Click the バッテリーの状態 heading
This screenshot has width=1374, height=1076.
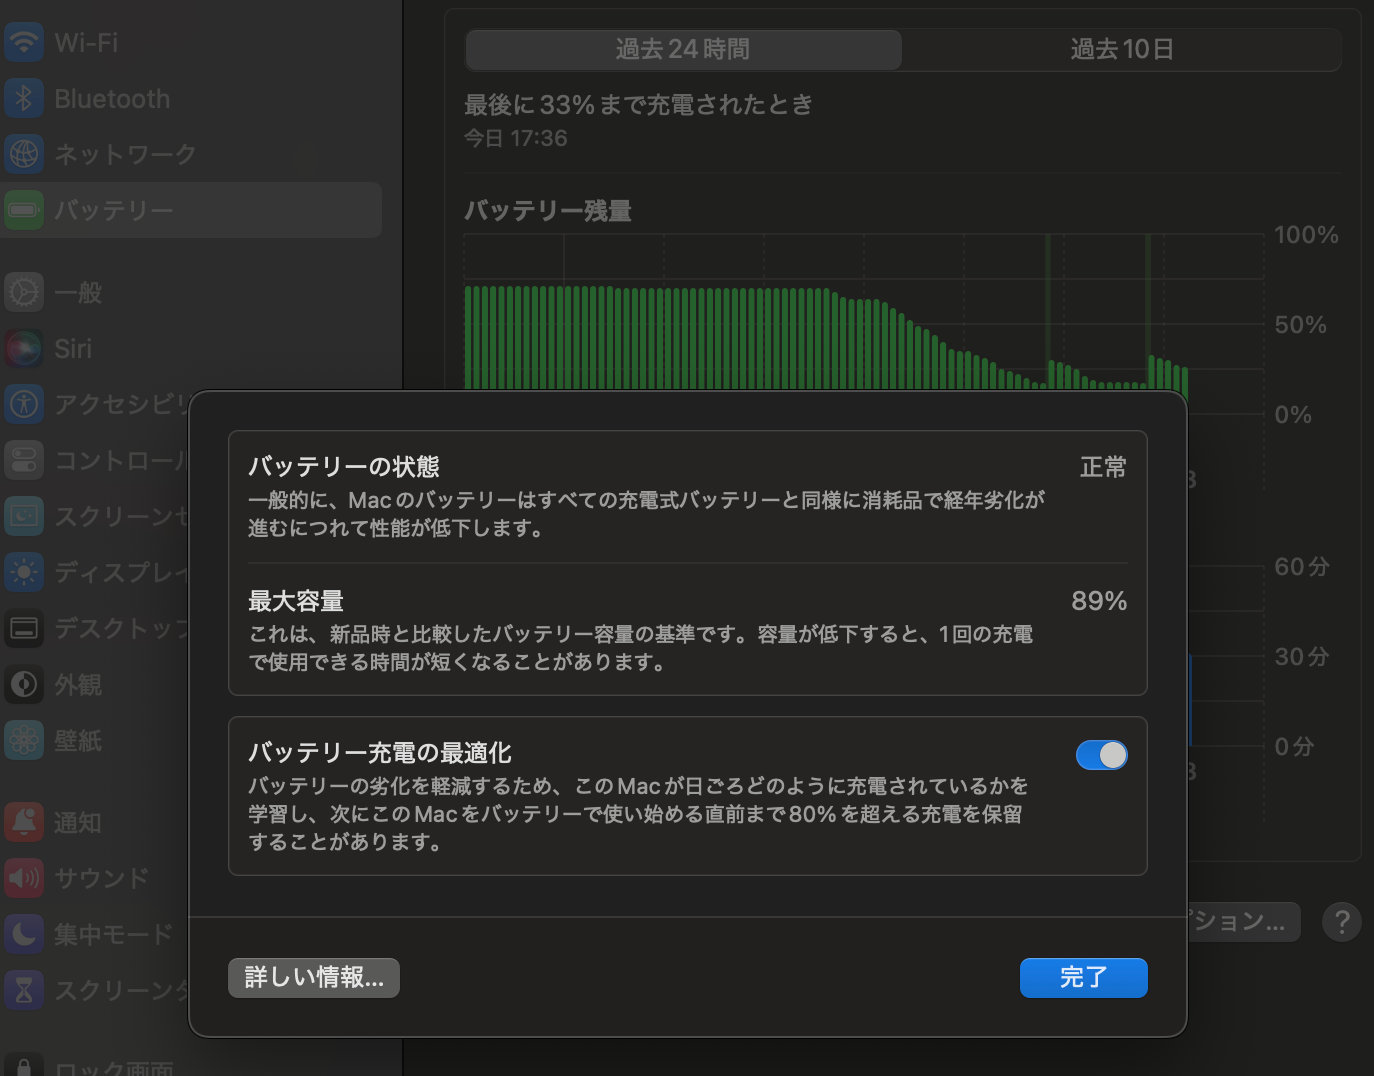coord(344,467)
